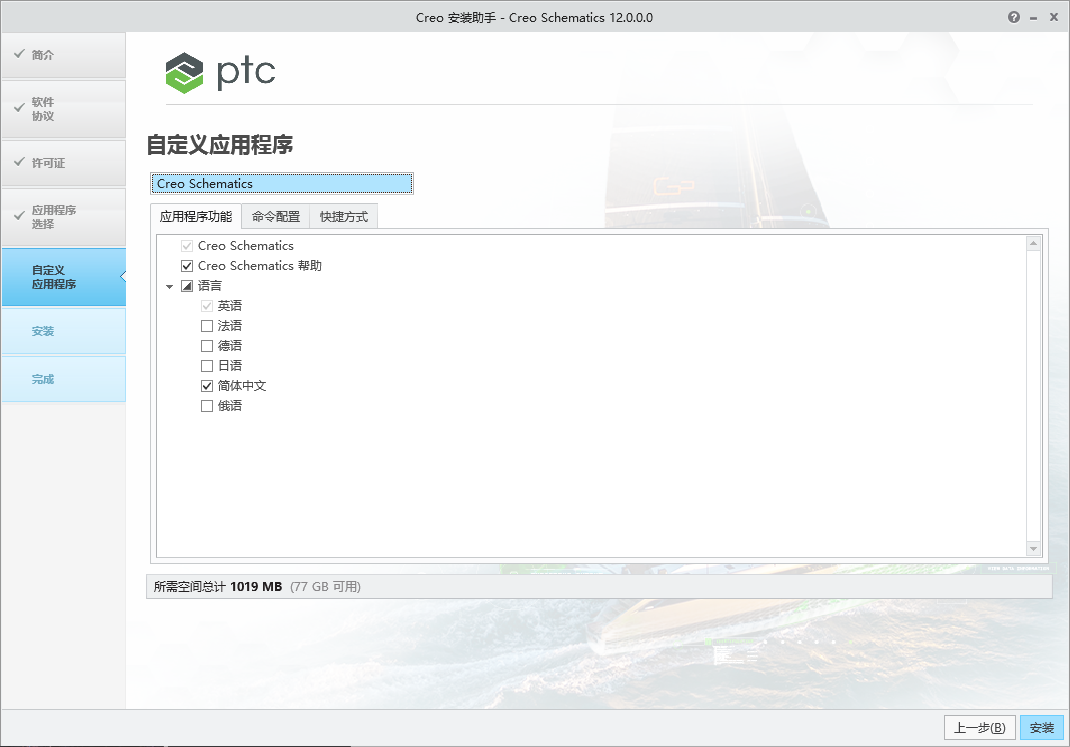
Task: Click the 自定义应用程序 page heading
Action: click(x=220, y=145)
